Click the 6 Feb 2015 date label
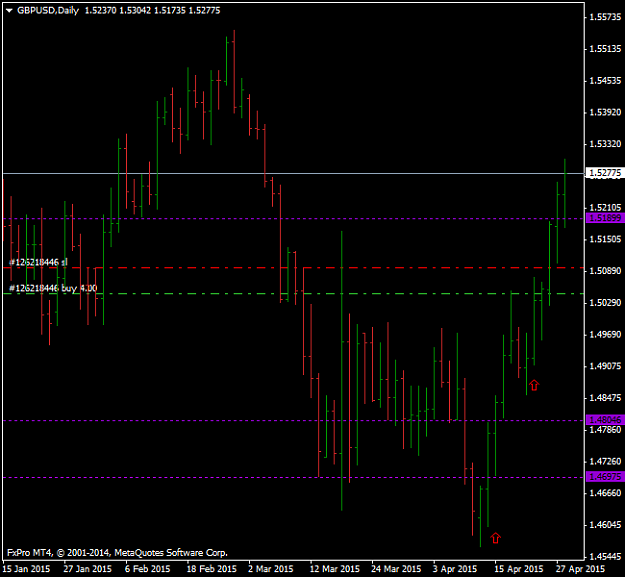This screenshot has width=625, height=577. pyautogui.click(x=147, y=569)
